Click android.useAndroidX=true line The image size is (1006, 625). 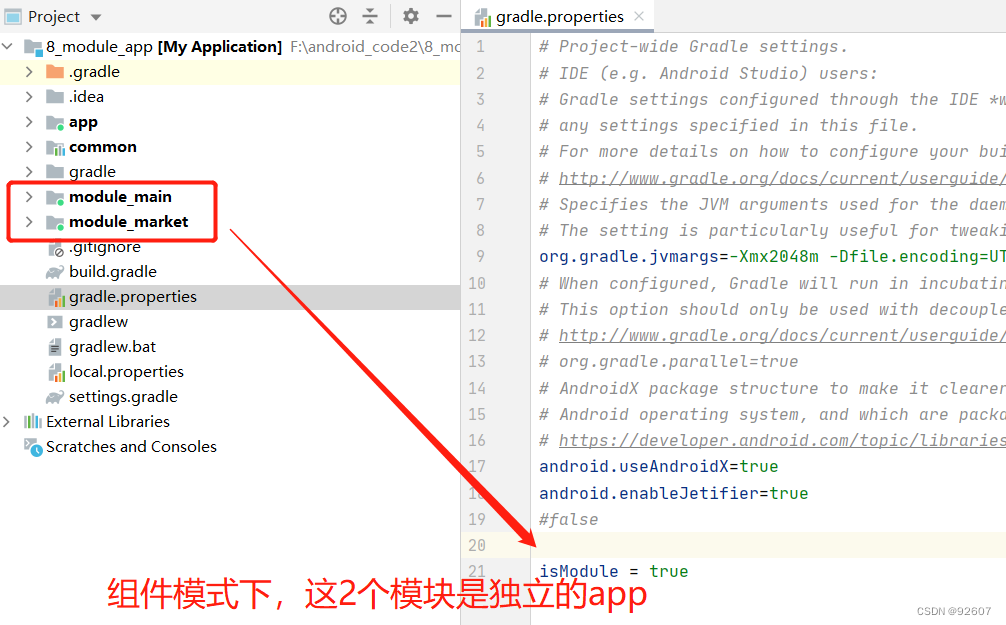coord(658,467)
